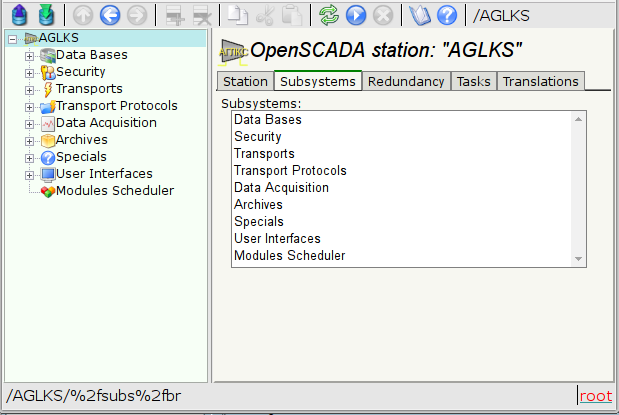Click the root user link in status bar
619x415 pixels.
[x=595, y=396]
